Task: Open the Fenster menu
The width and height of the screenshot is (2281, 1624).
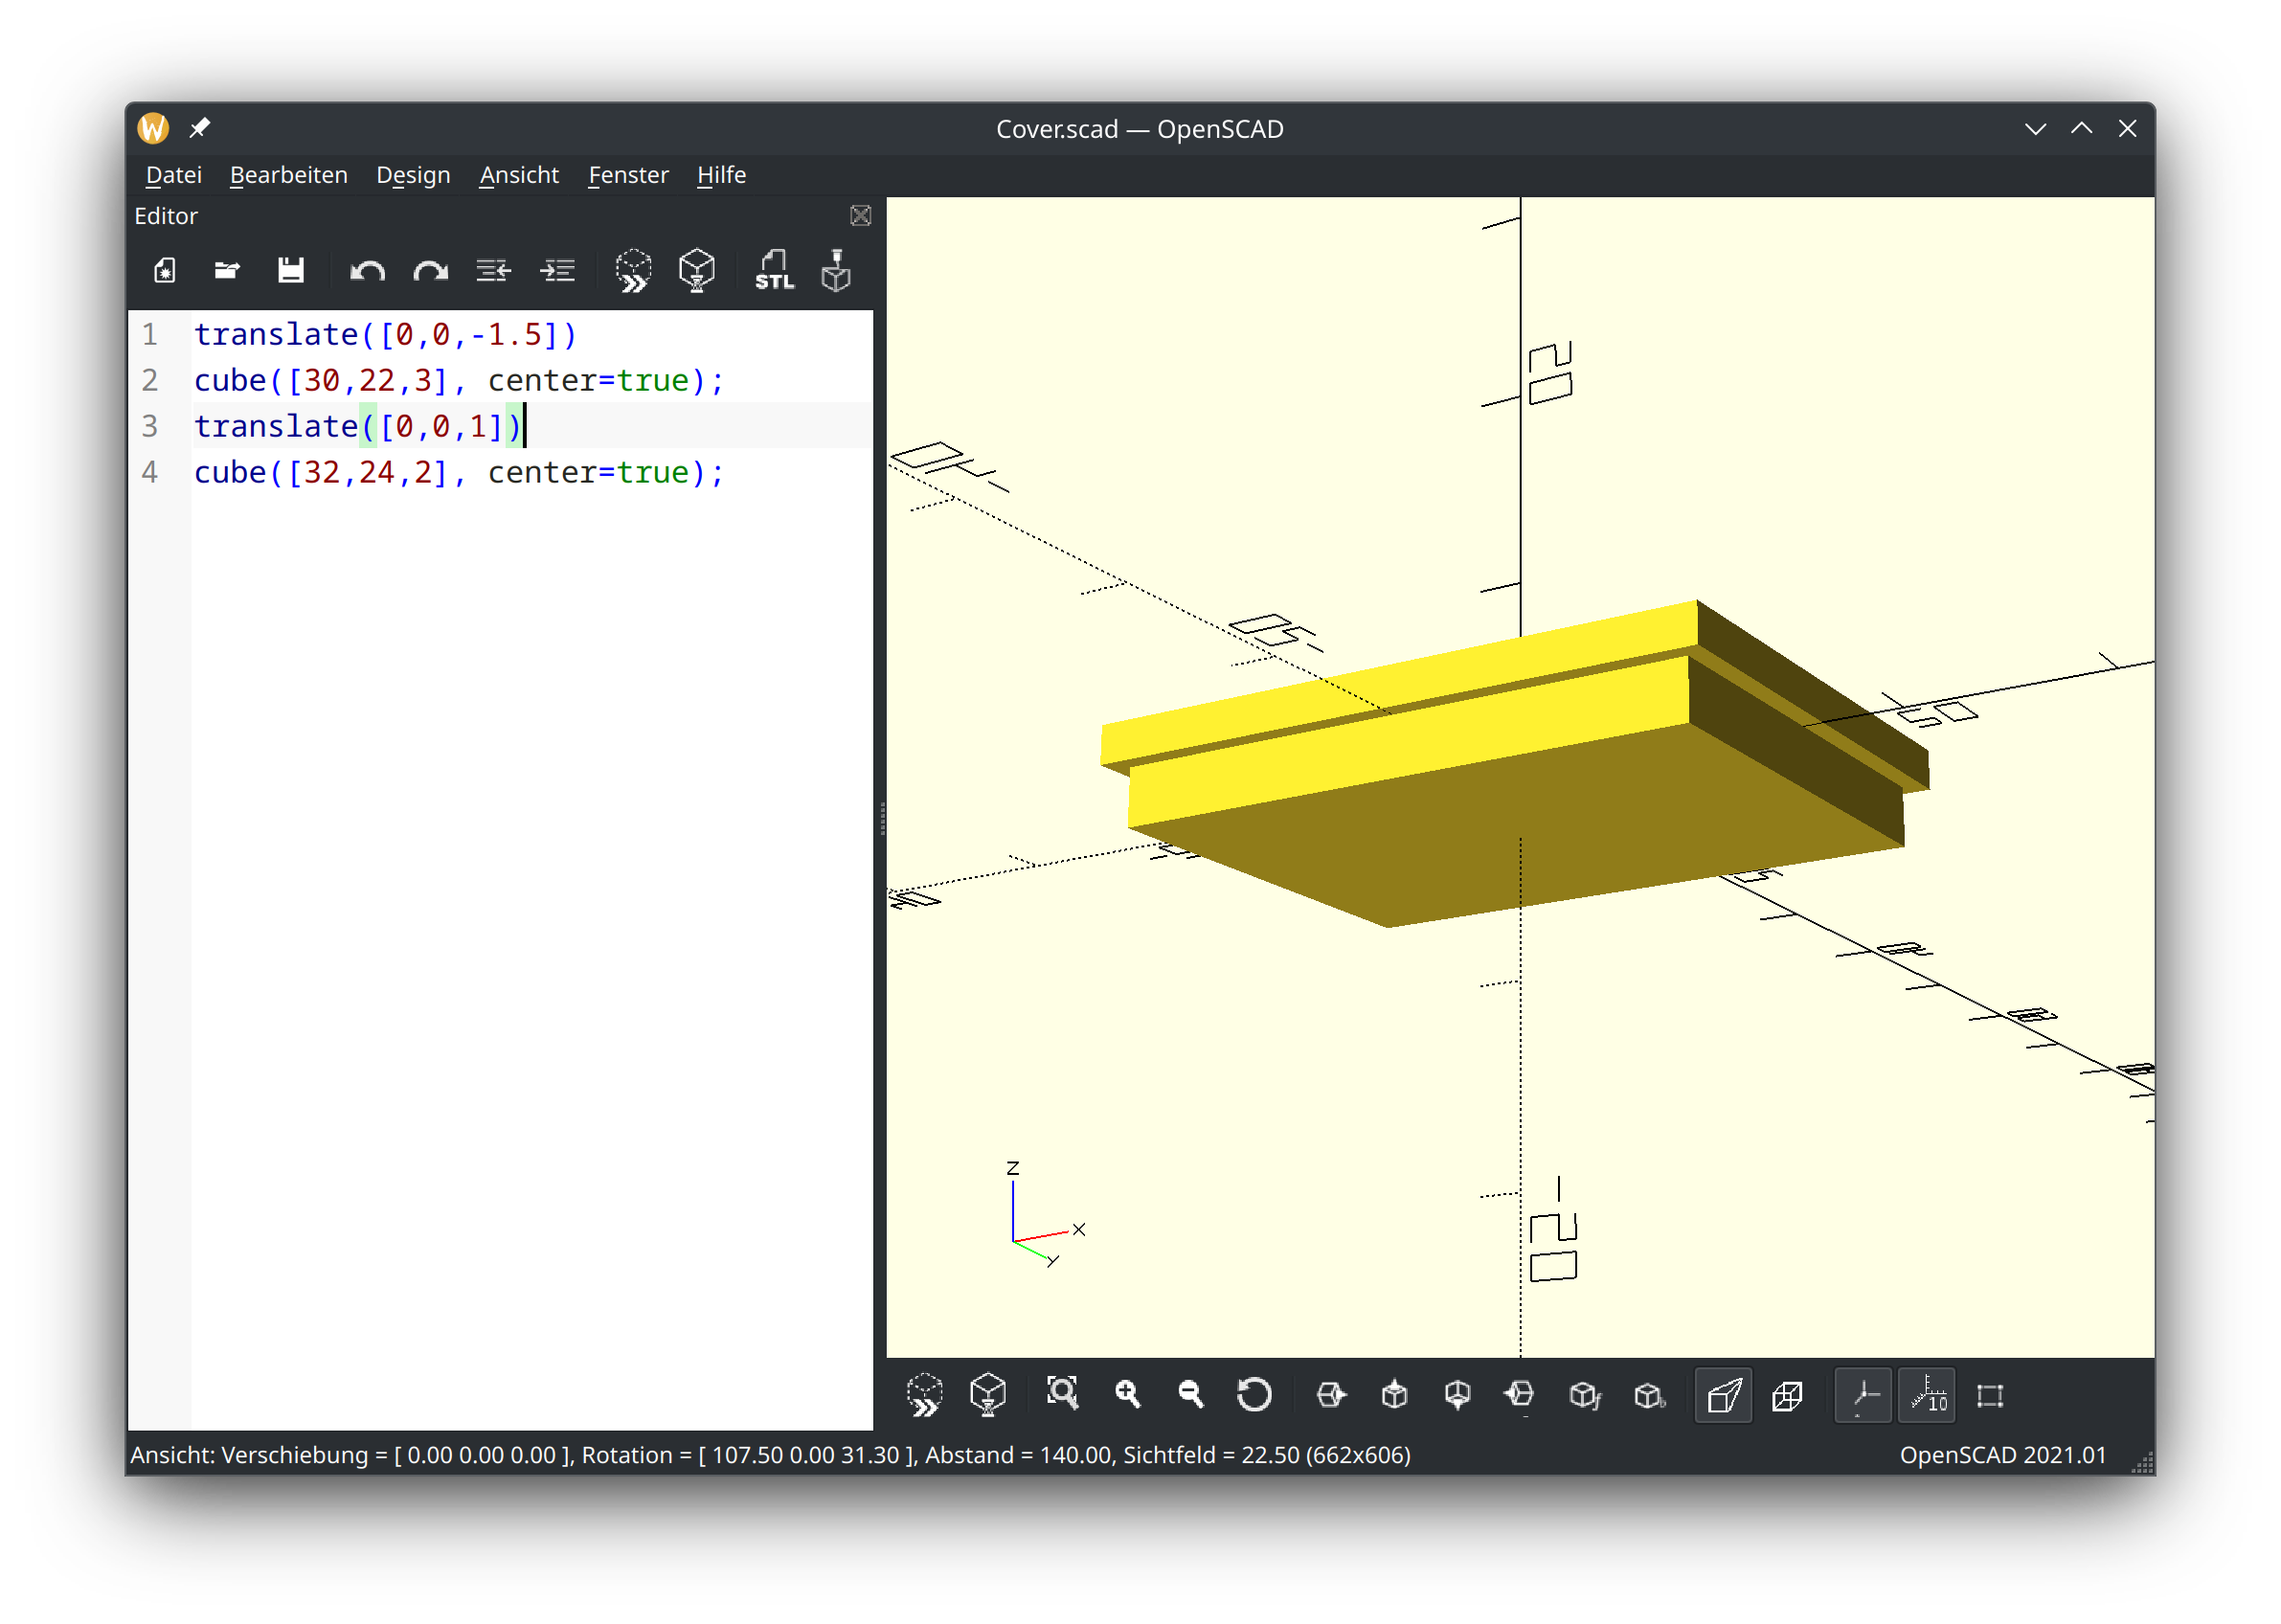Action: click(x=629, y=175)
